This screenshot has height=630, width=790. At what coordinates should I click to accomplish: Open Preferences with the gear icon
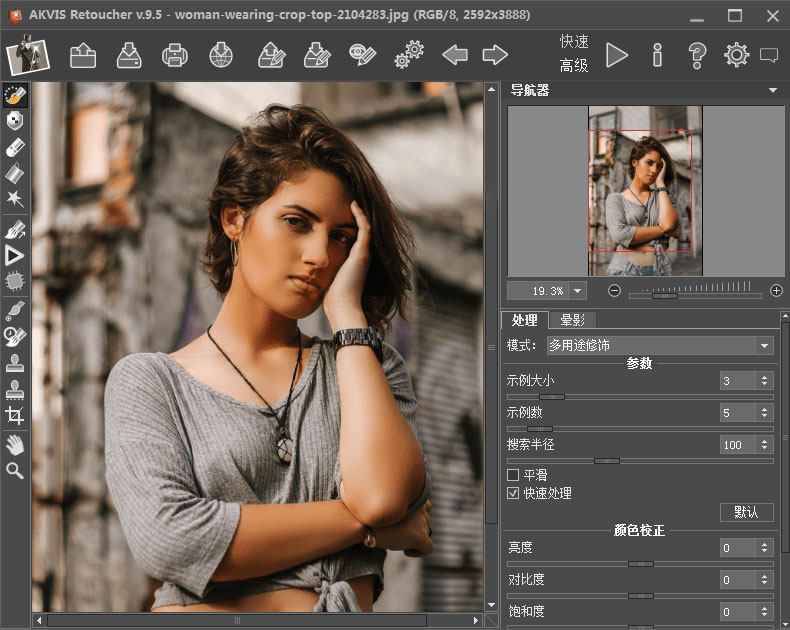coord(737,55)
